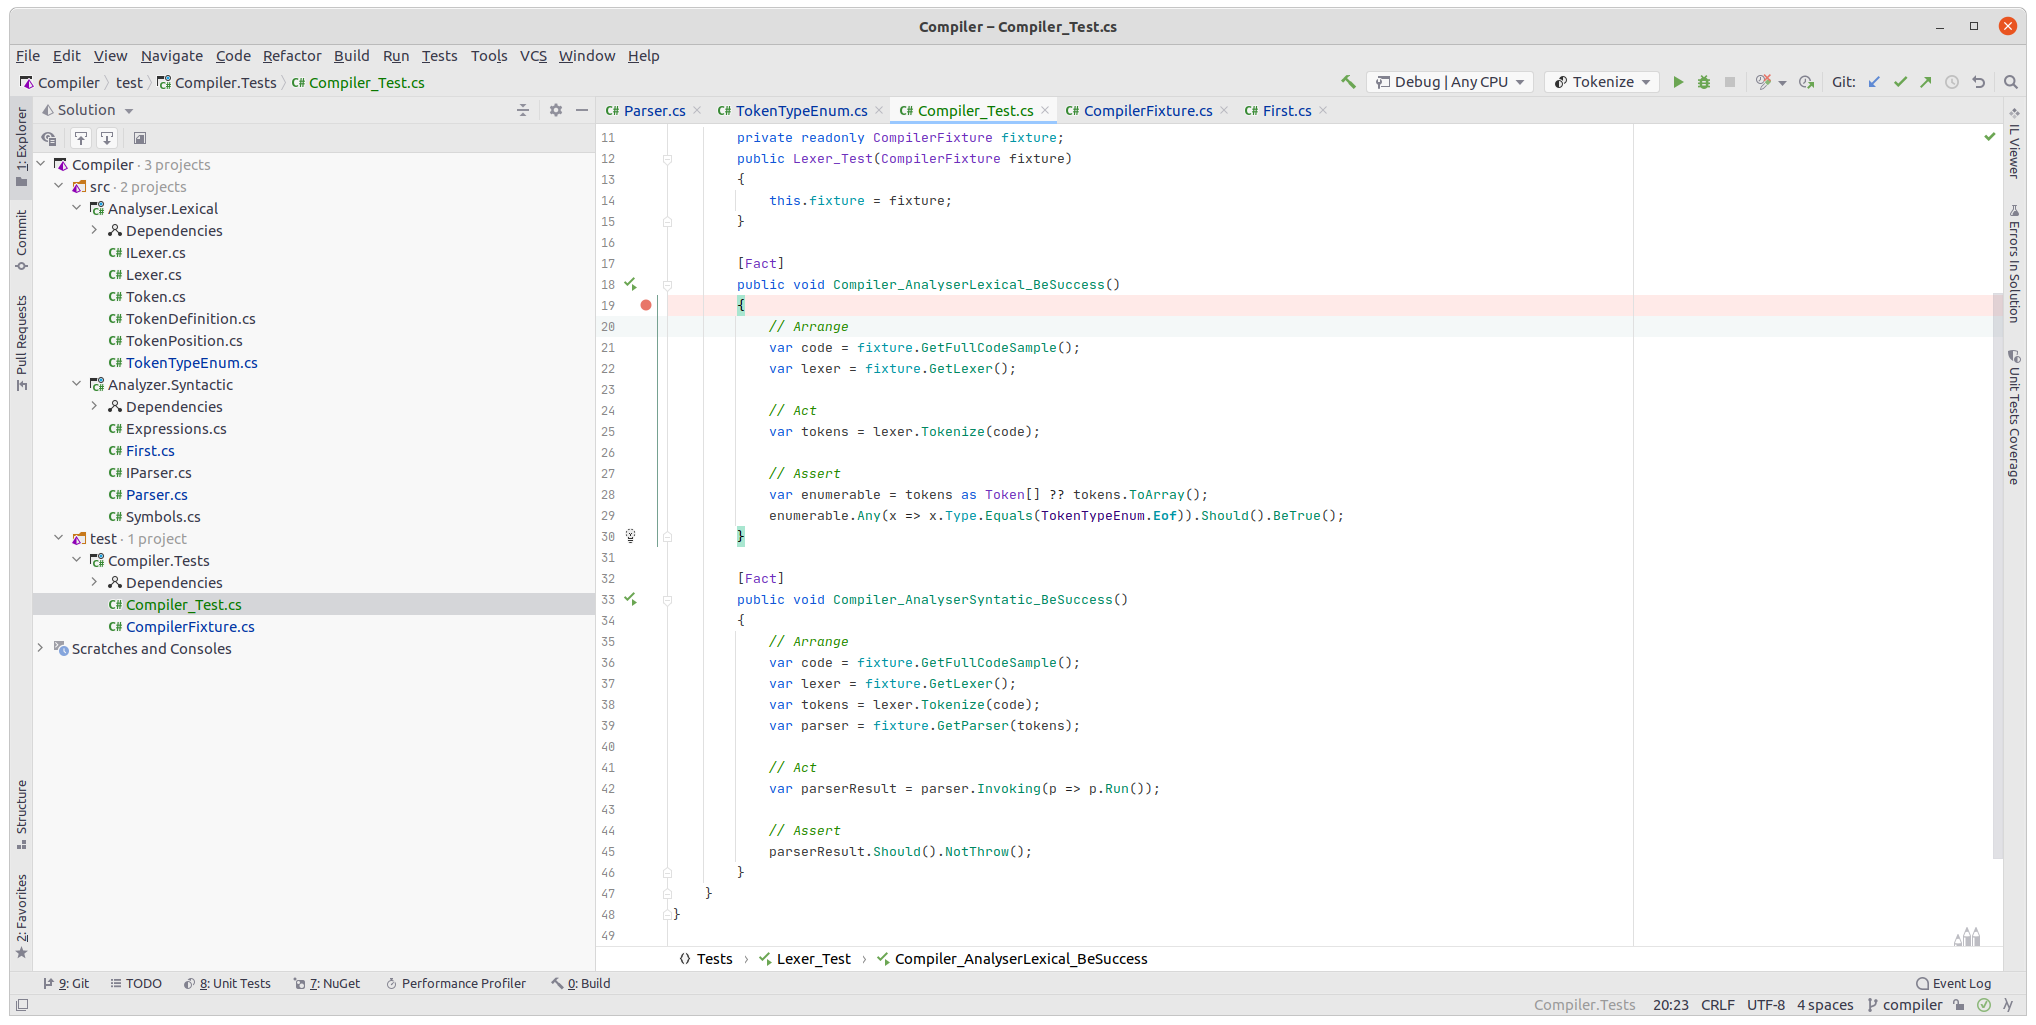Open the Tests menu
This screenshot has height=1025, width=2036.
[439, 56]
